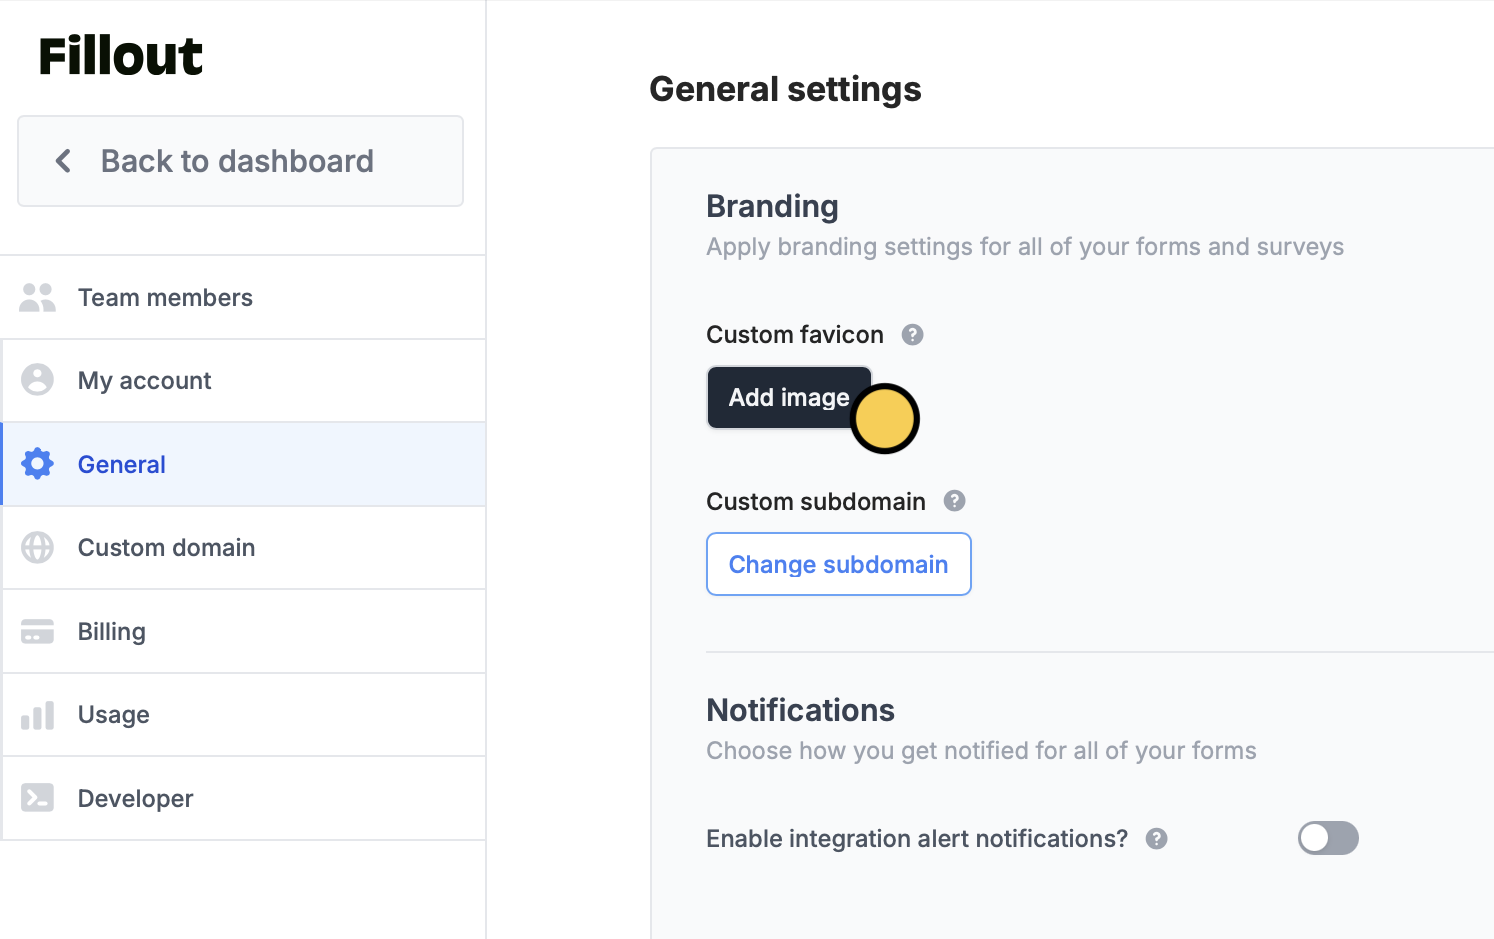Click the Add image button
The width and height of the screenshot is (1494, 939).
(x=789, y=397)
